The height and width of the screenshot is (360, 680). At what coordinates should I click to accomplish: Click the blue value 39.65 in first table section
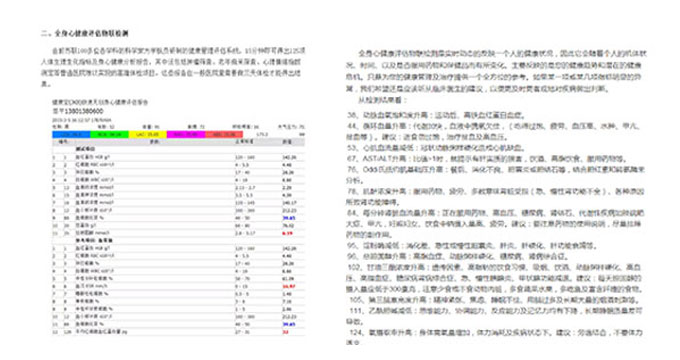click(x=288, y=218)
